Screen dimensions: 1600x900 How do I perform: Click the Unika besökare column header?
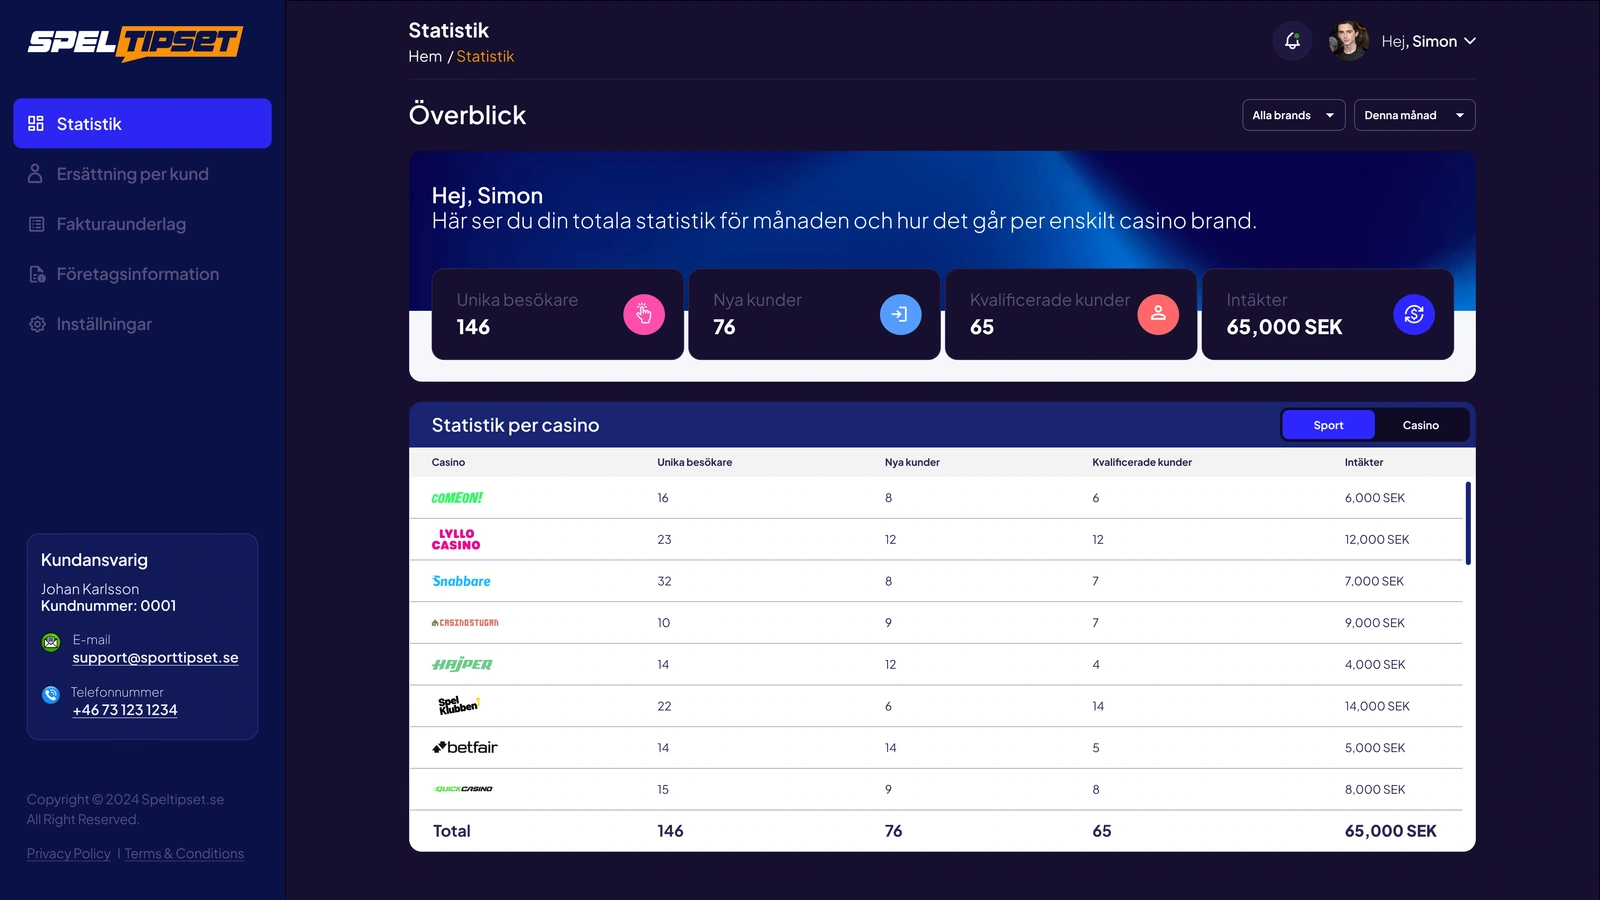(695, 462)
